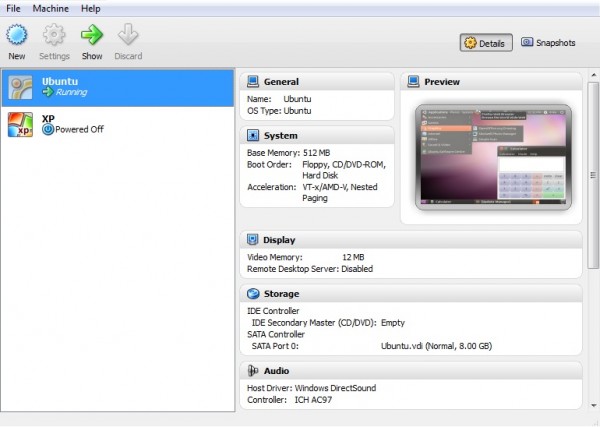Click the green Show arrow icon
This screenshot has height=427, width=600.
pyautogui.click(x=92, y=35)
